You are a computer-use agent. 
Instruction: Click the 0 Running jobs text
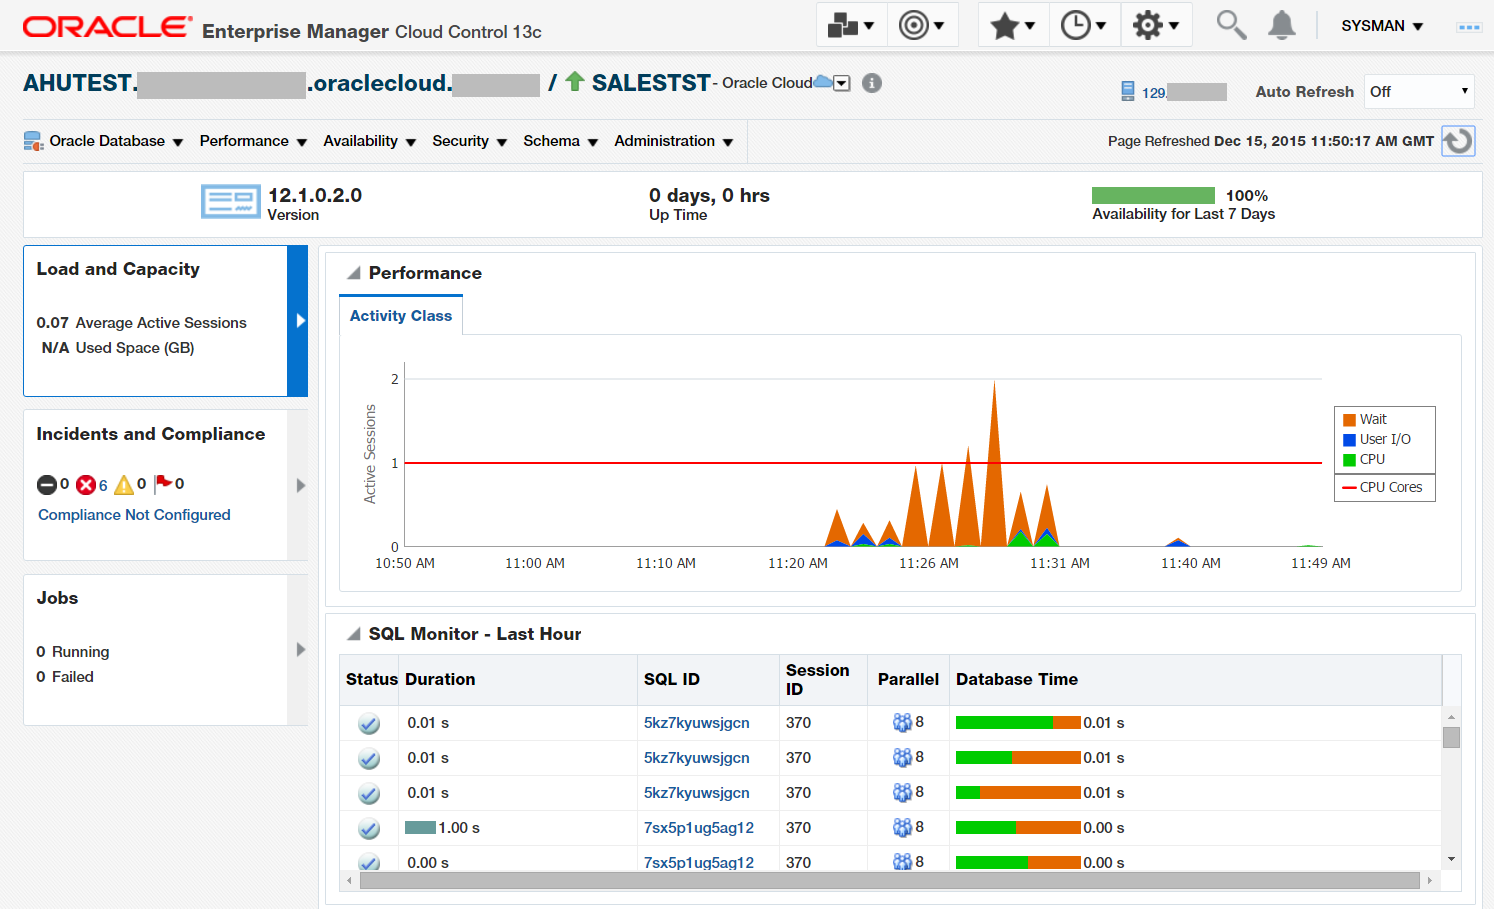click(73, 652)
